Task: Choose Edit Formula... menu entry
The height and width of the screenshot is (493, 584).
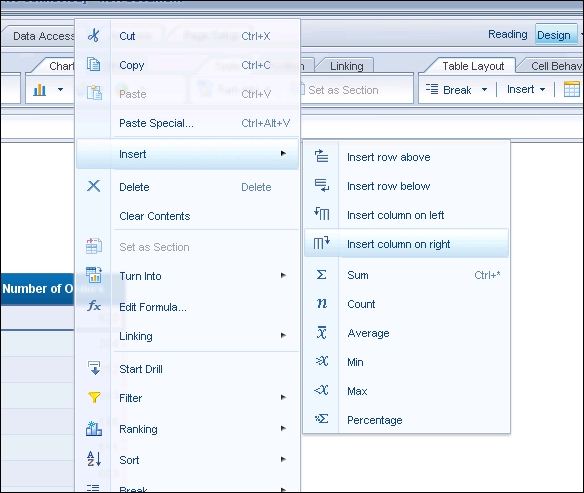Action: [x=187, y=307]
